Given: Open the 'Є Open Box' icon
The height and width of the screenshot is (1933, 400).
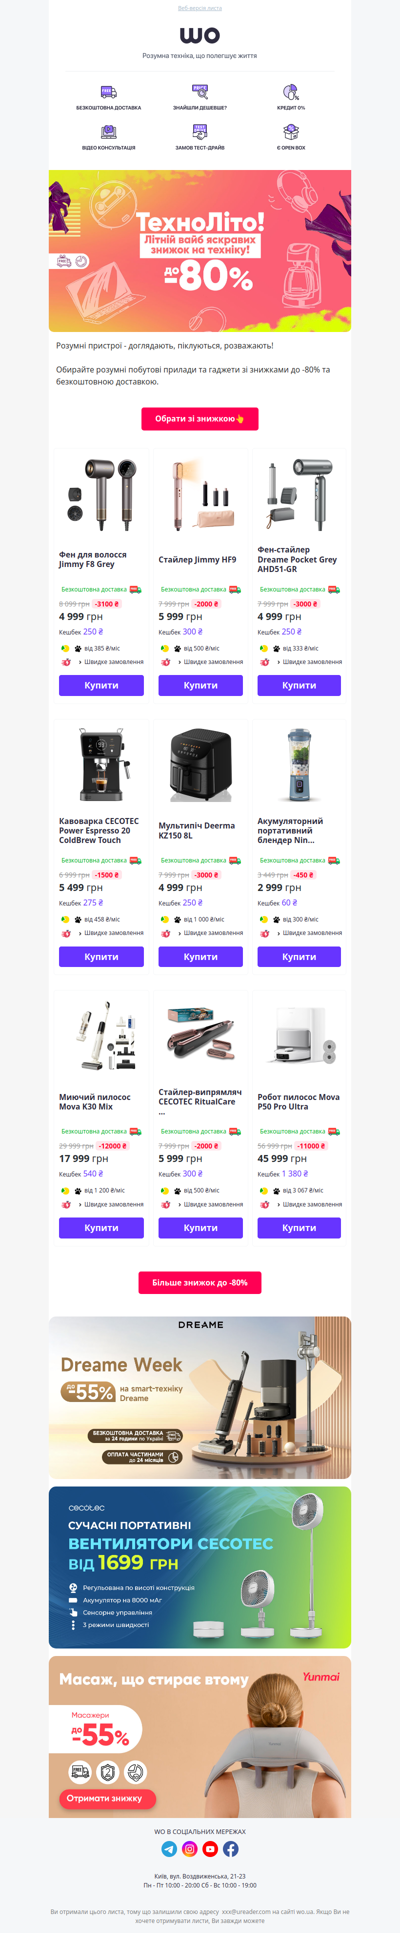Looking at the screenshot, I should (x=291, y=132).
